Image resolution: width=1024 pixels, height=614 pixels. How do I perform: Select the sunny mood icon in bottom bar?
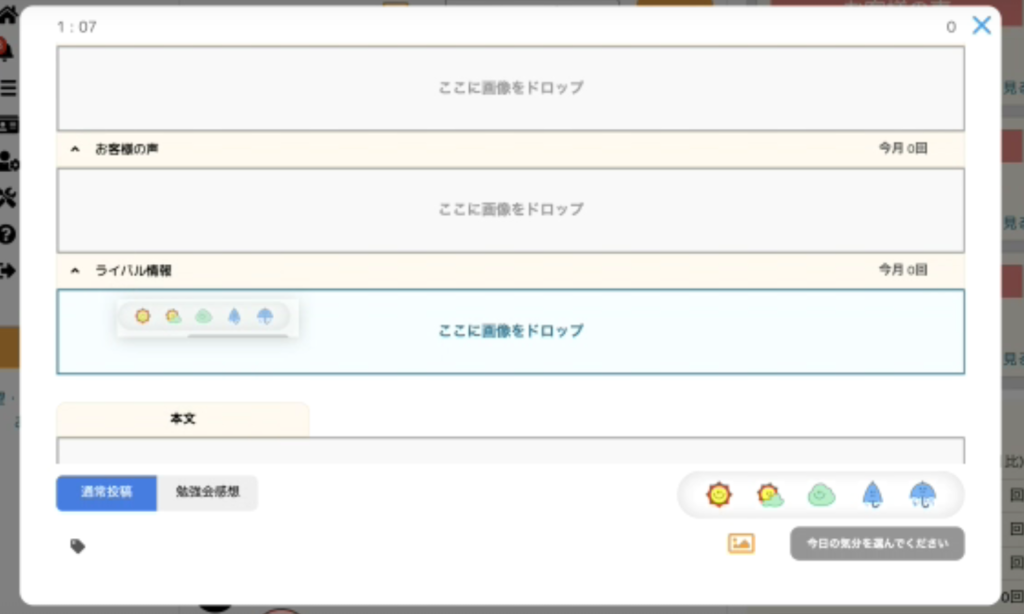pyautogui.click(x=718, y=494)
